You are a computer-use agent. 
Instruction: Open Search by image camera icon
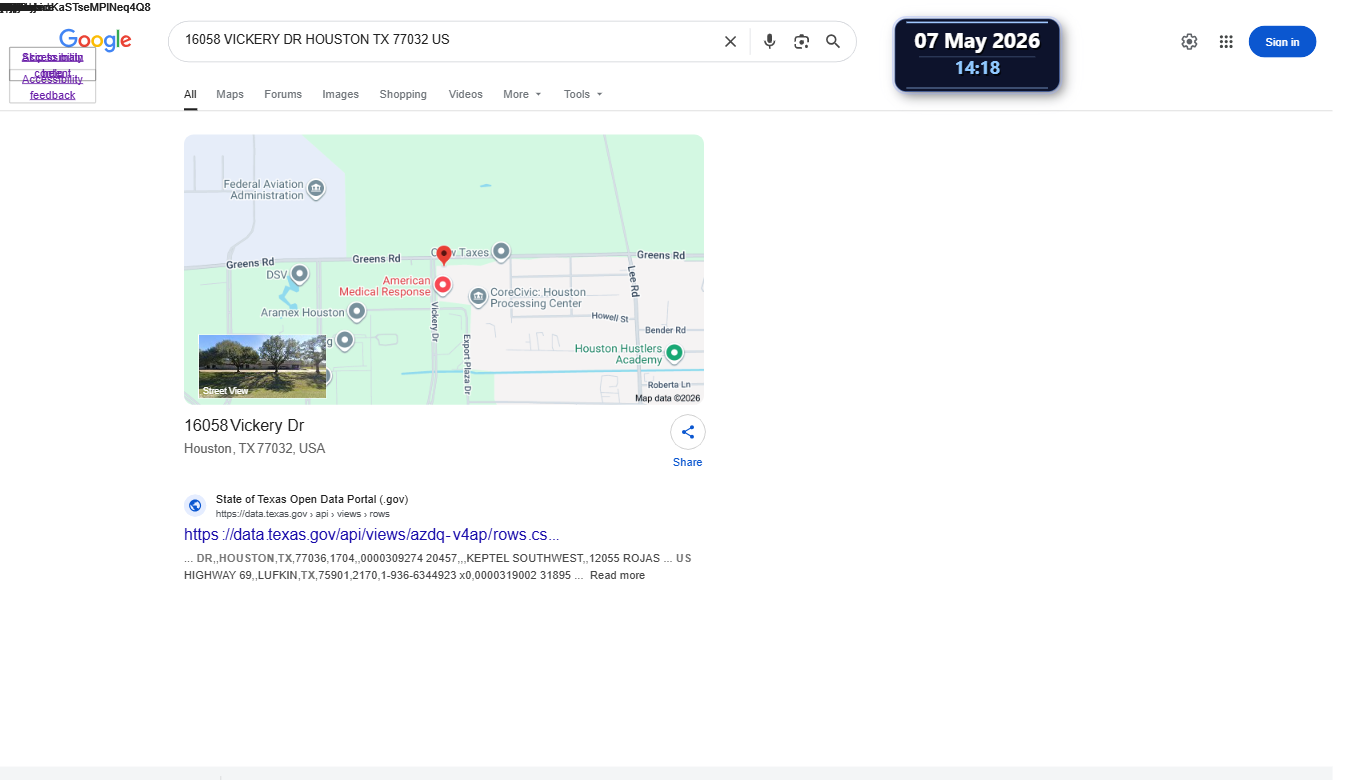click(801, 41)
